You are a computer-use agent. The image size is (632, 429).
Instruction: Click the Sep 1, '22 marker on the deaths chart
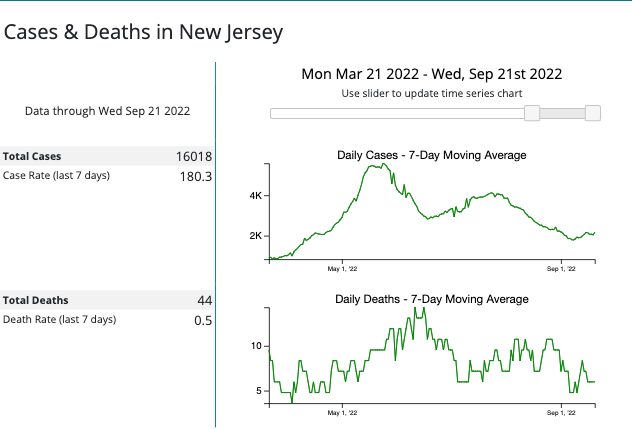(561, 412)
